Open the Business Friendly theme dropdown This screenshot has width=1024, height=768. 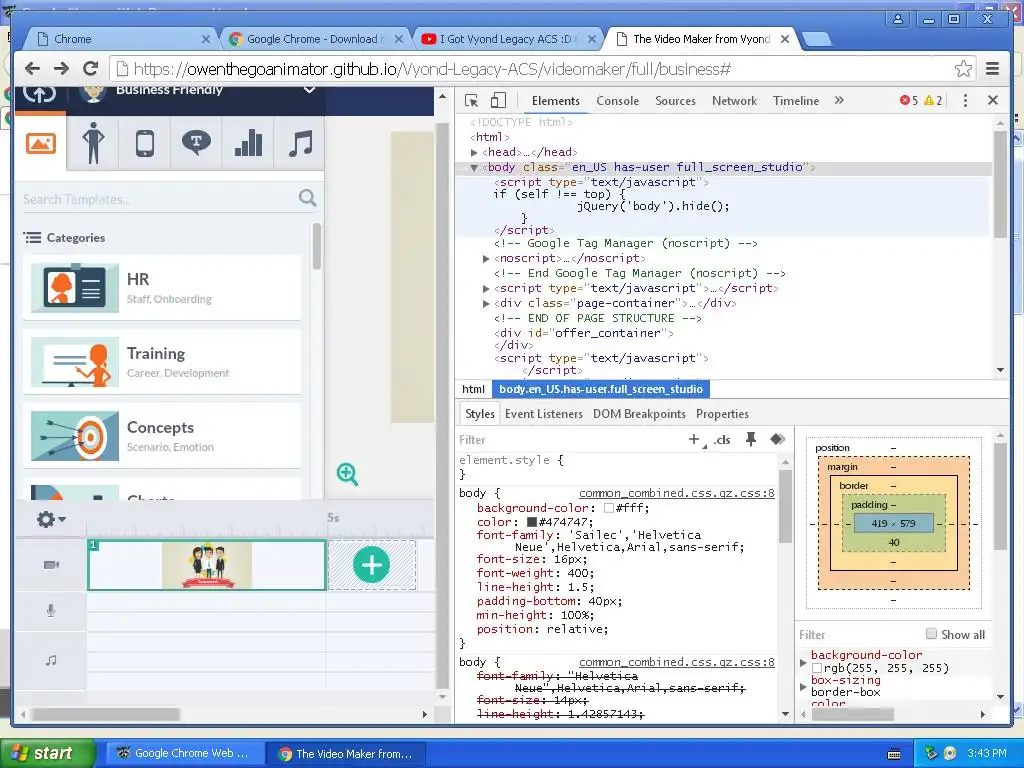pos(310,90)
